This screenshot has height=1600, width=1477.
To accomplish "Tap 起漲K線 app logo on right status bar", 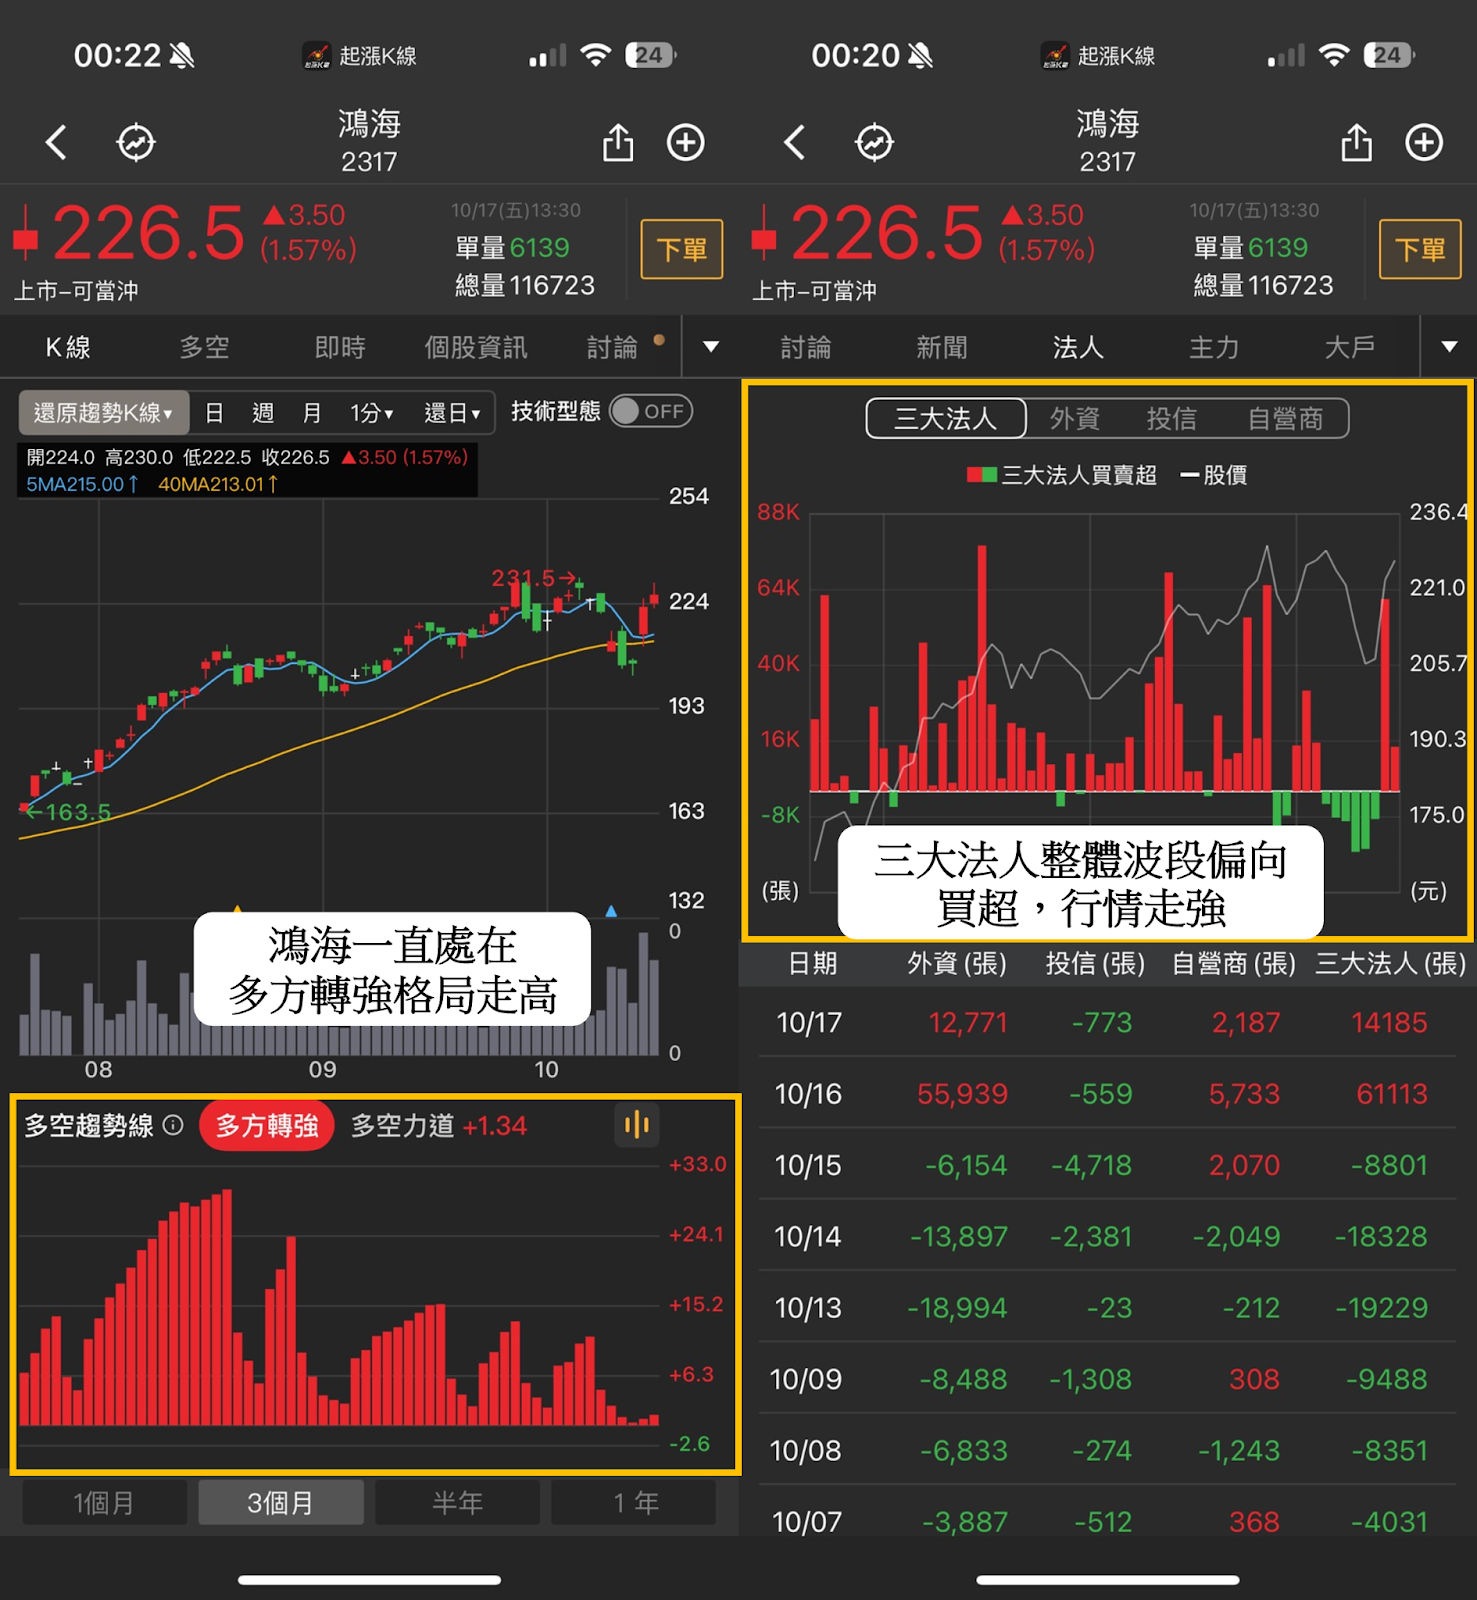I will click(1055, 56).
